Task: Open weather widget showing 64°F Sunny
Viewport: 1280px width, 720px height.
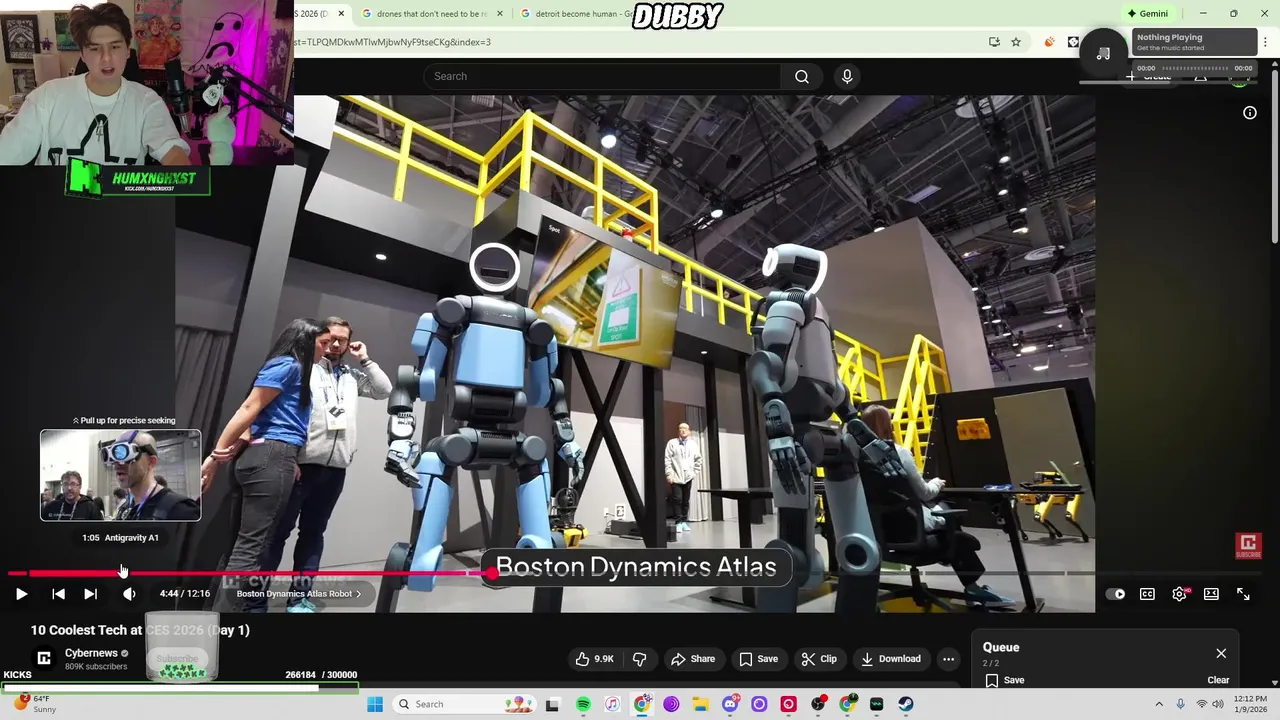Action: tap(33, 704)
